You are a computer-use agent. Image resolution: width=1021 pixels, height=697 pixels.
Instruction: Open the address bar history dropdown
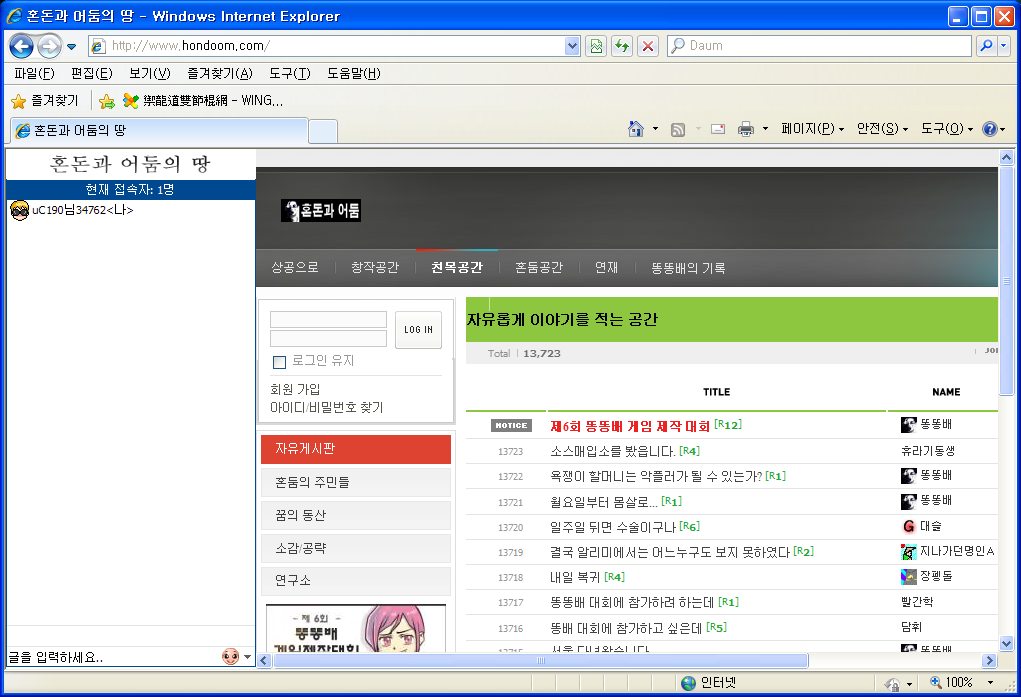point(572,46)
